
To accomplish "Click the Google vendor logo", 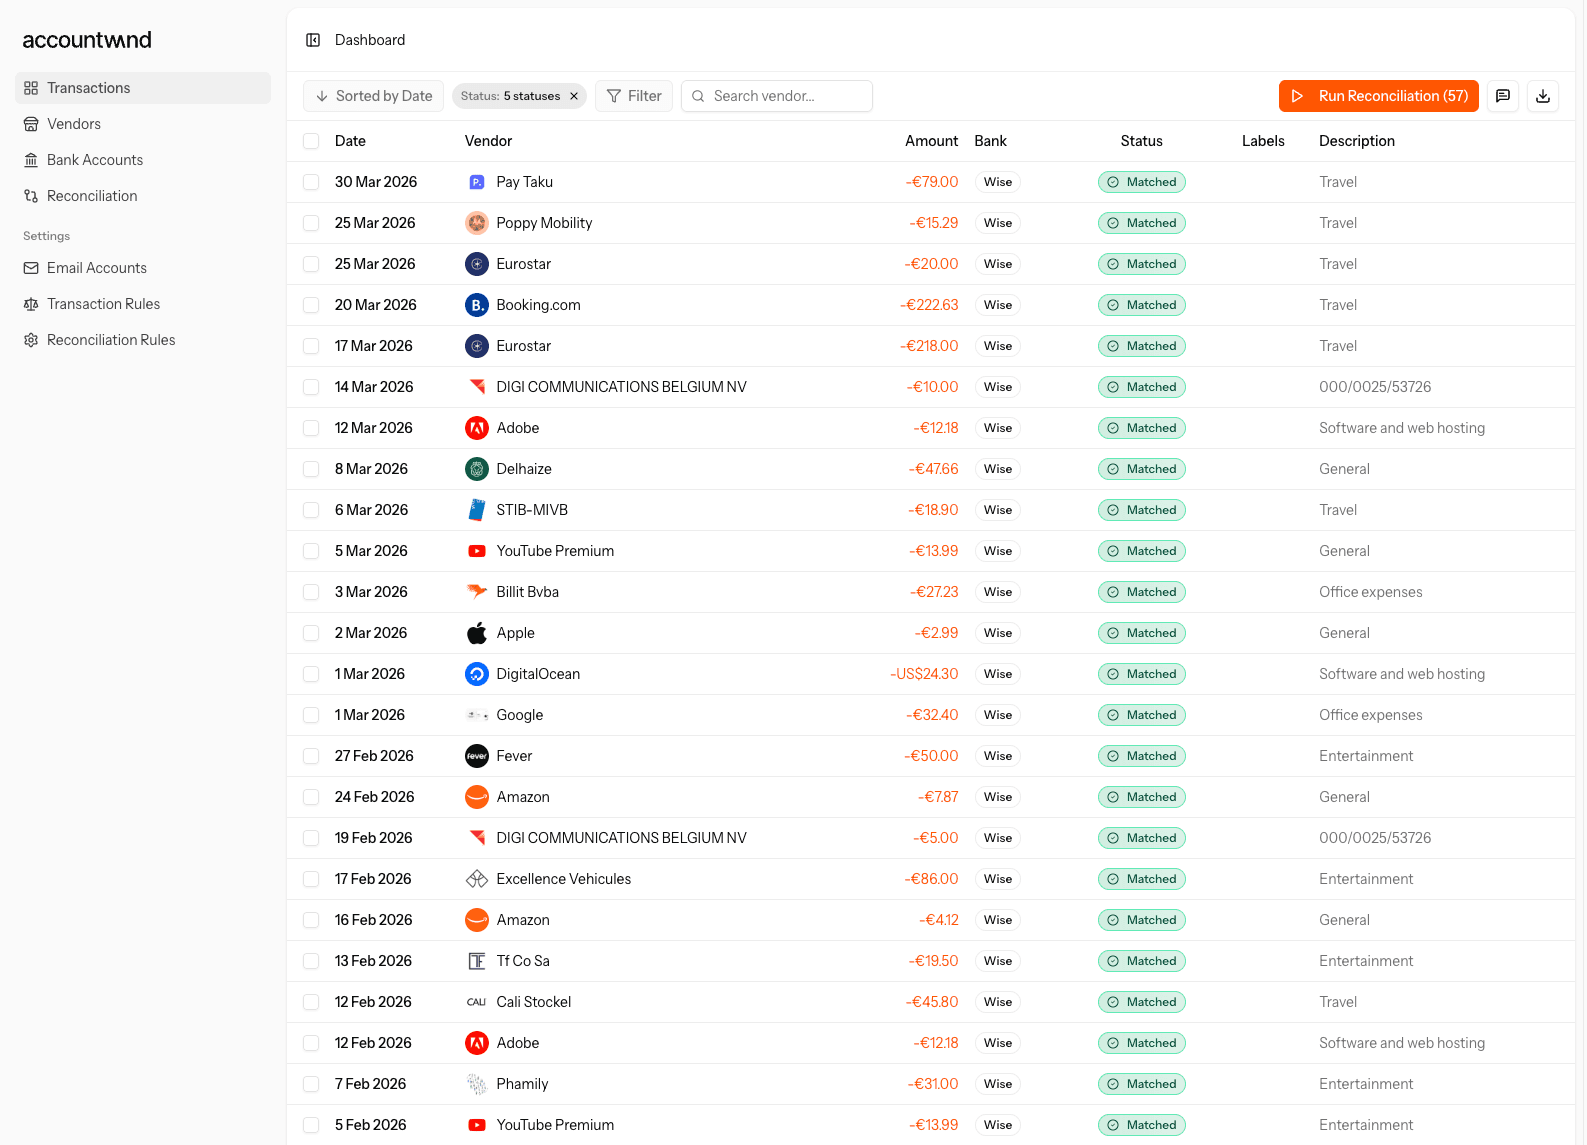I will tap(477, 715).
